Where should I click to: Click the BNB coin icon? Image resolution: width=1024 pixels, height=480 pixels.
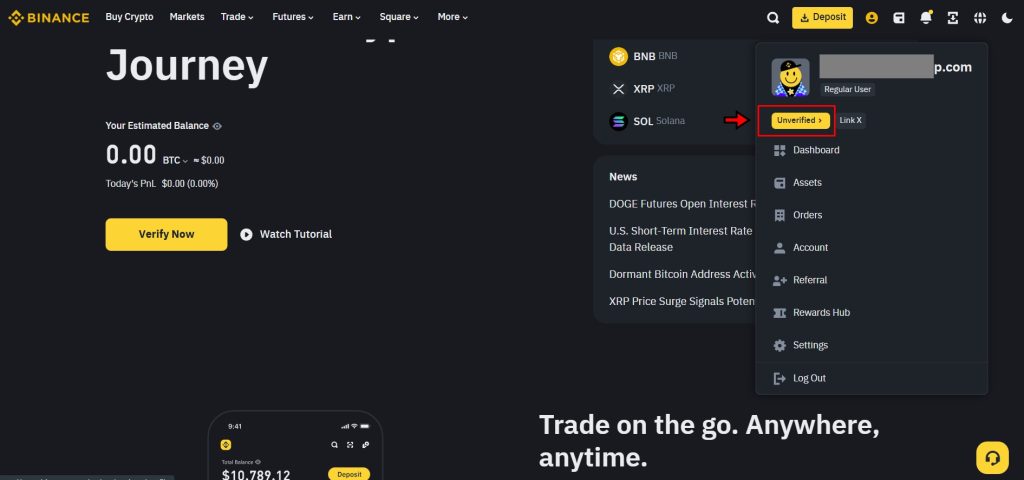click(x=618, y=57)
